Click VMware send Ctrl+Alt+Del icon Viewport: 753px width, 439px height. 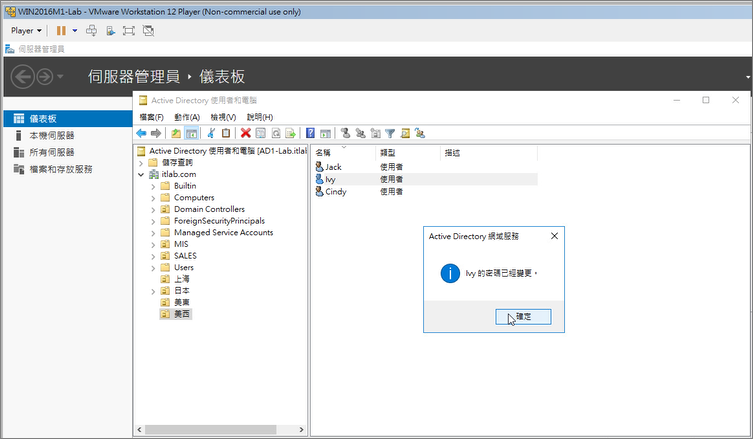pos(91,31)
